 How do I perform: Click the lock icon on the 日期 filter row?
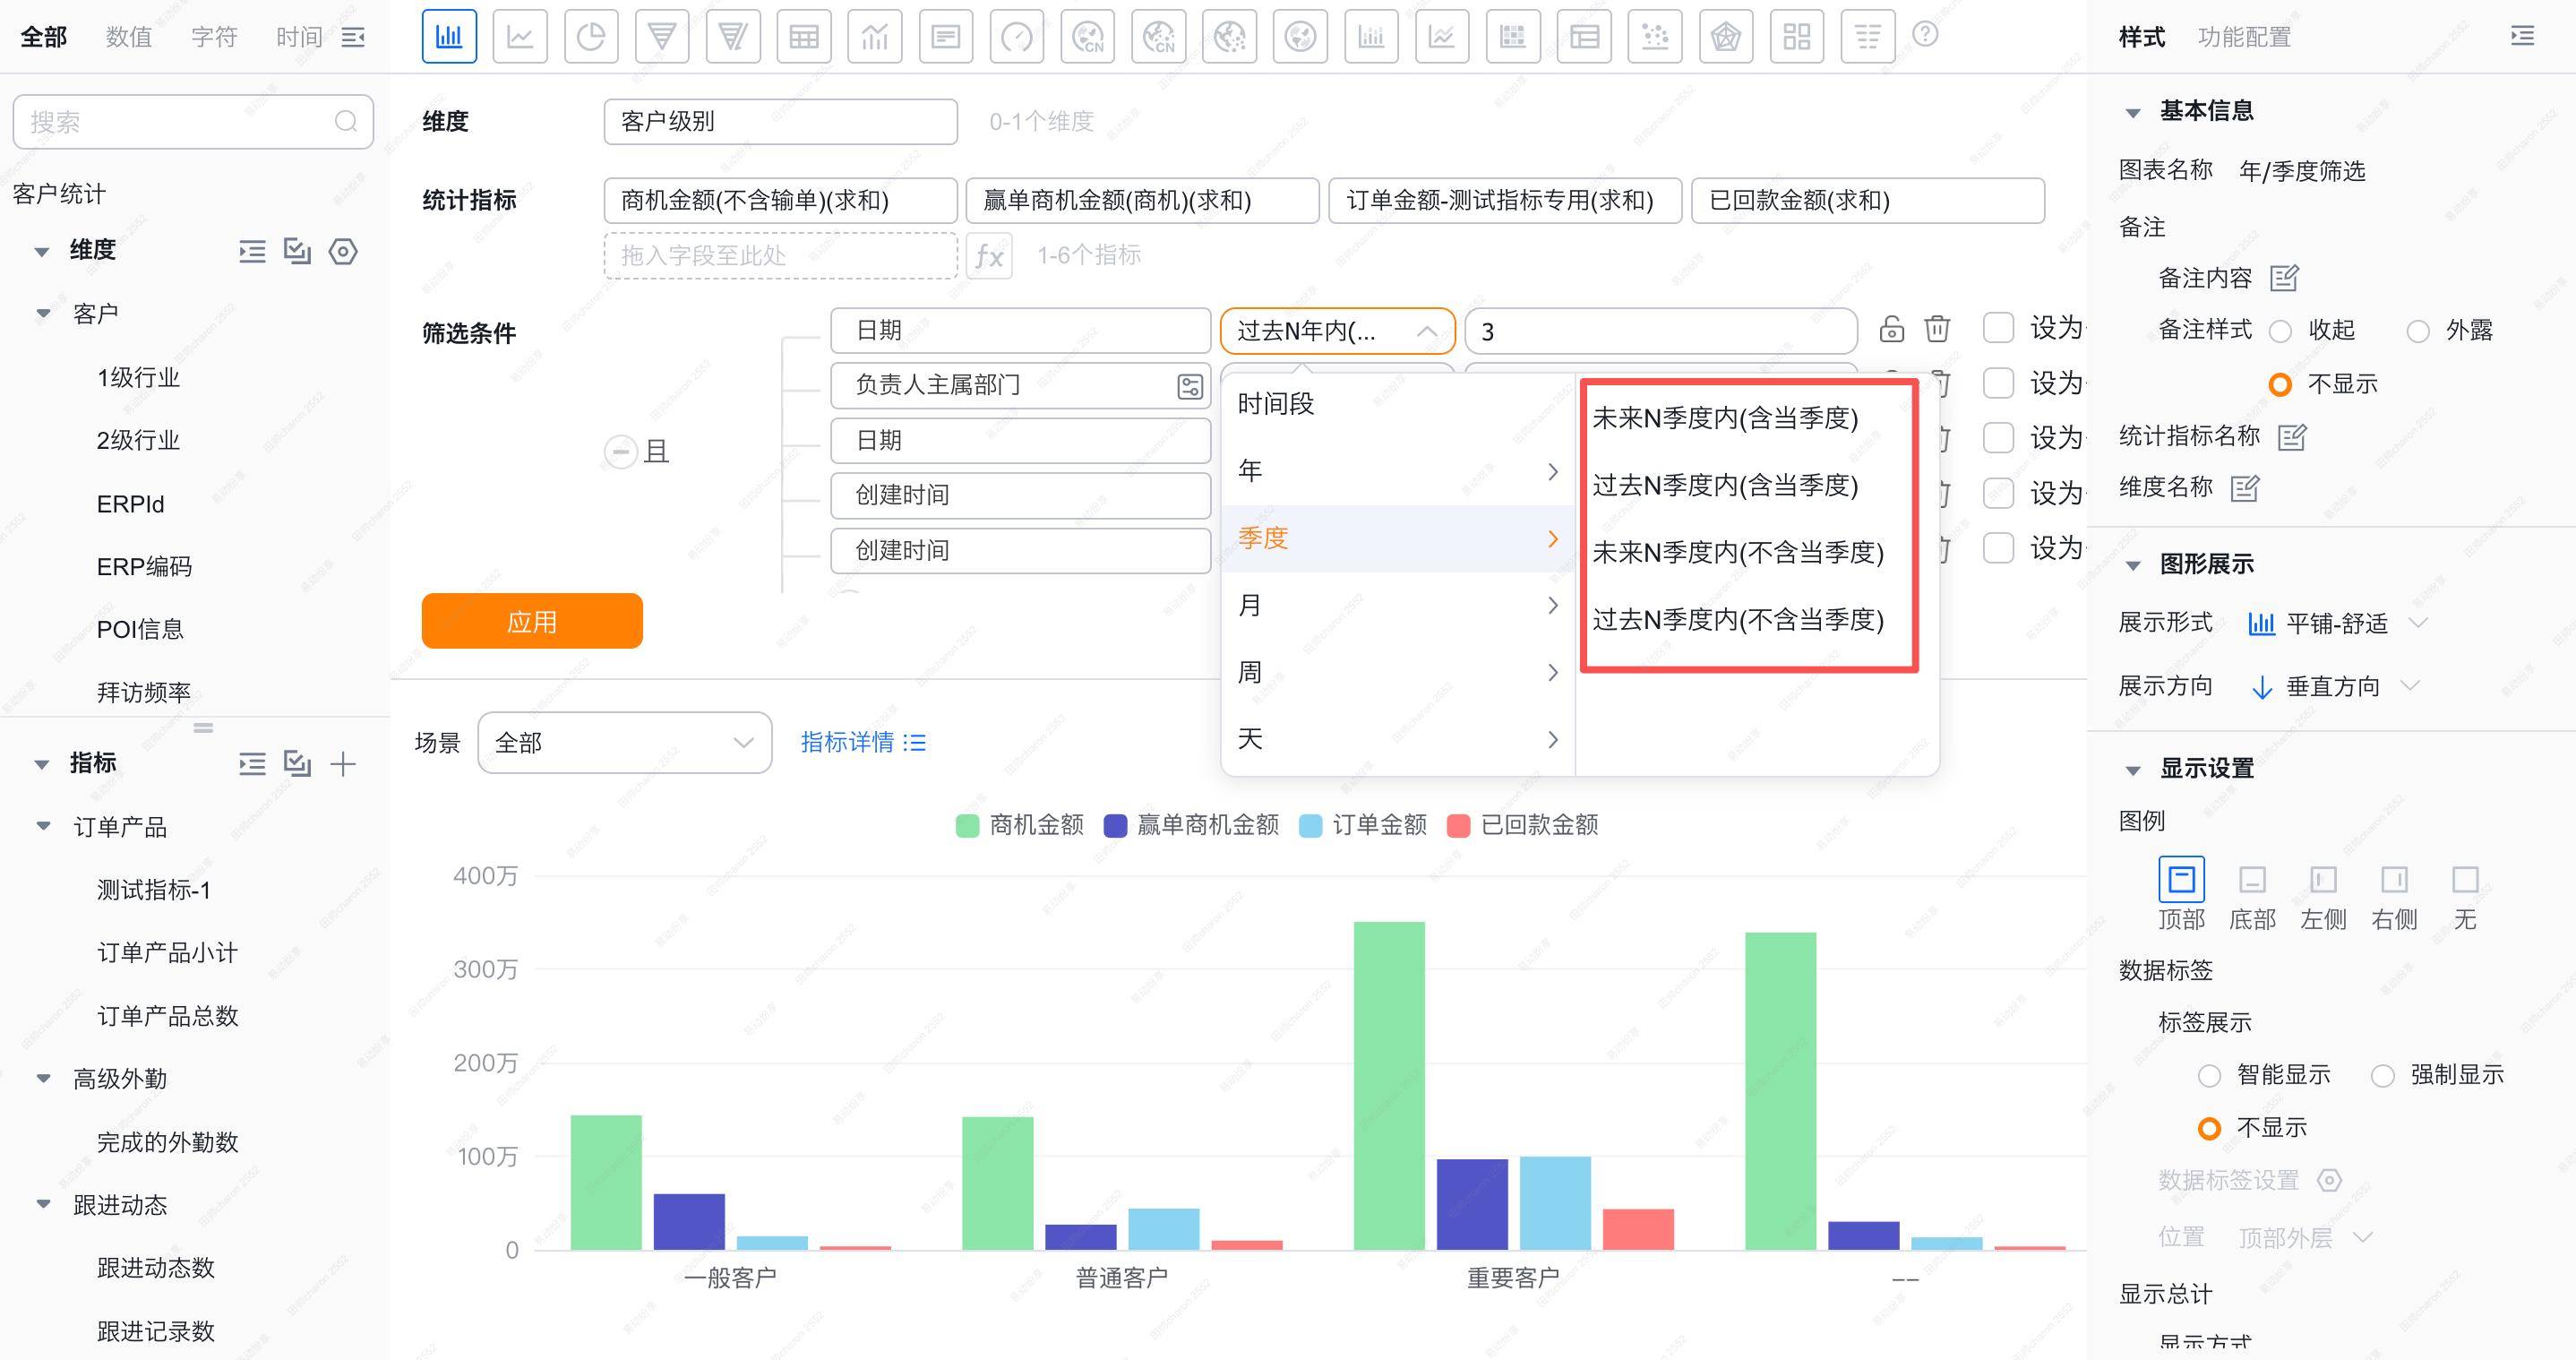tap(1891, 329)
